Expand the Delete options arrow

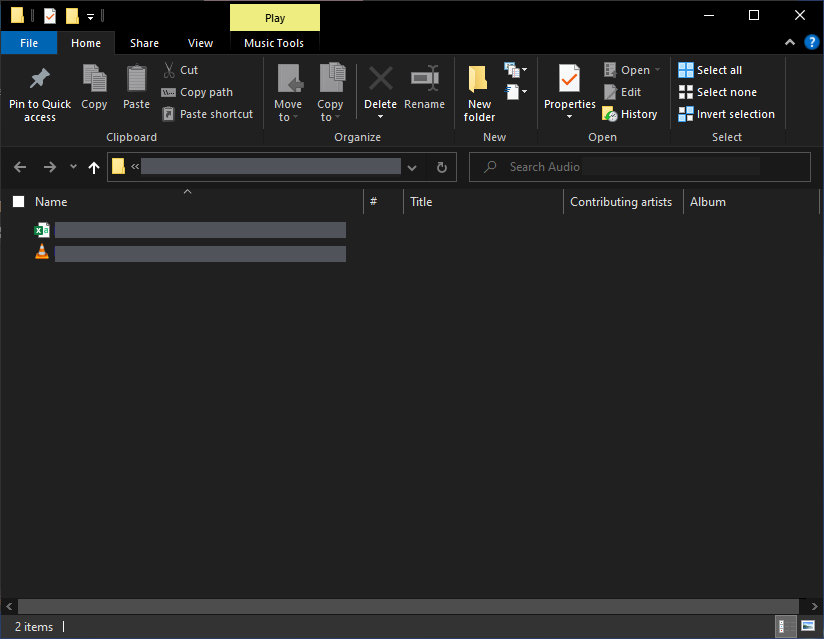coord(380,117)
